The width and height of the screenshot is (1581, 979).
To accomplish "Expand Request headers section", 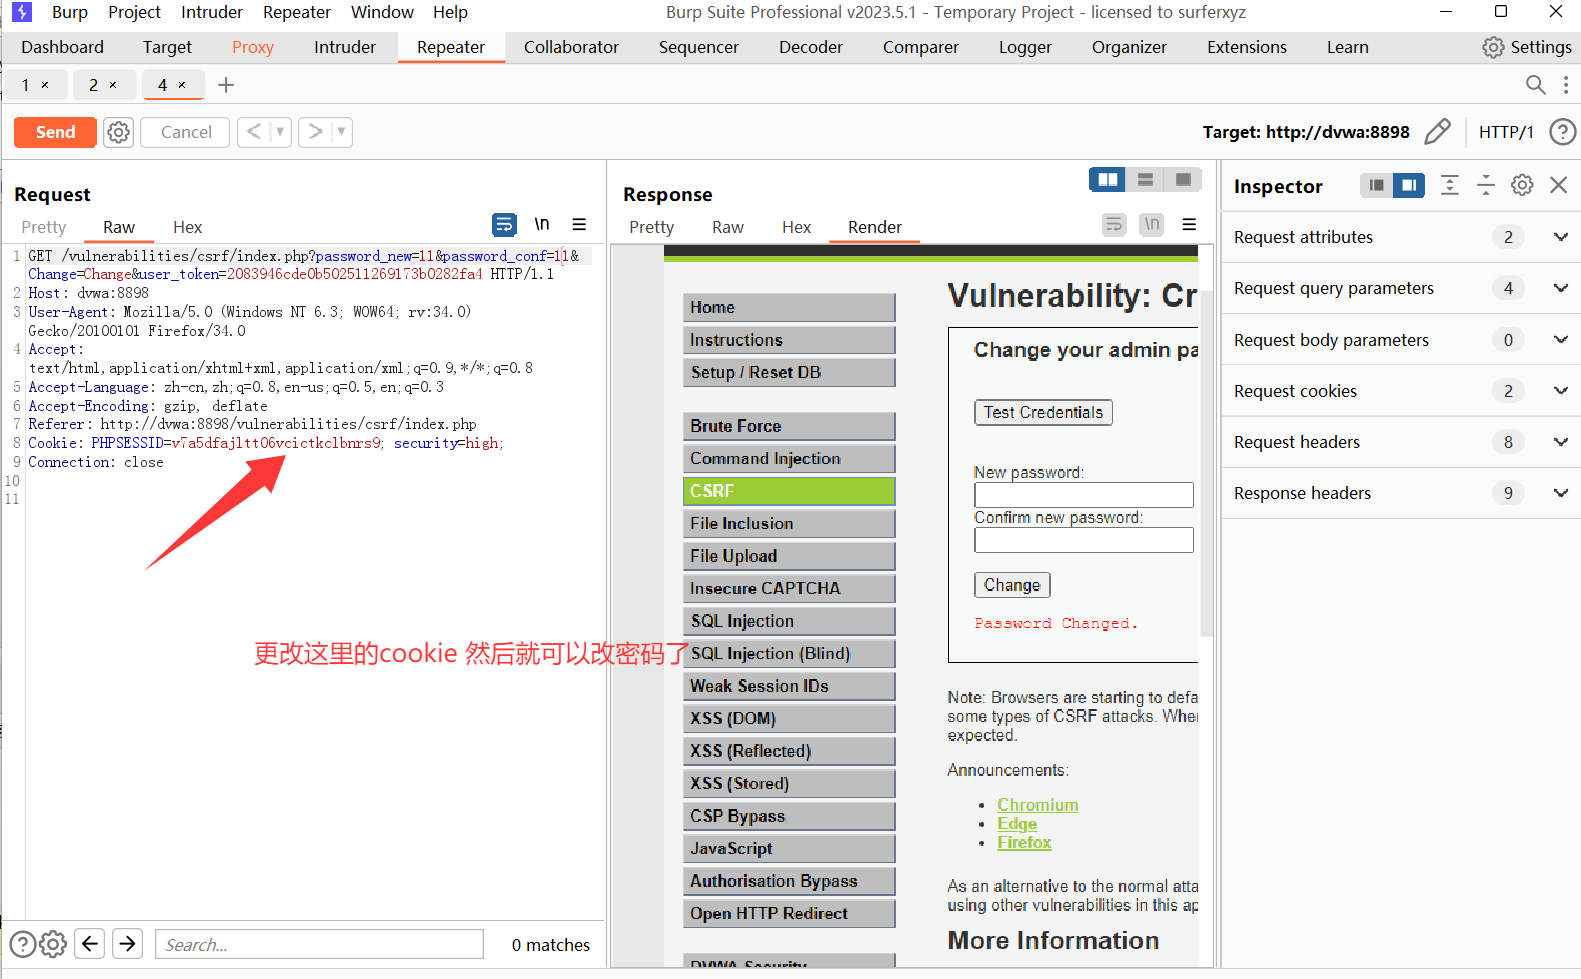I will pyautogui.click(x=1560, y=442).
